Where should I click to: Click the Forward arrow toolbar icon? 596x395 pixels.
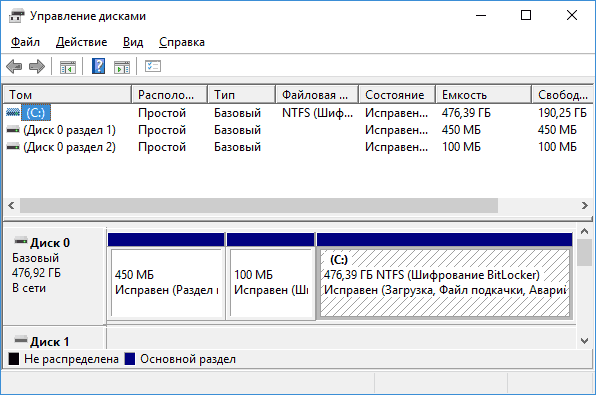tap(37, 67)
